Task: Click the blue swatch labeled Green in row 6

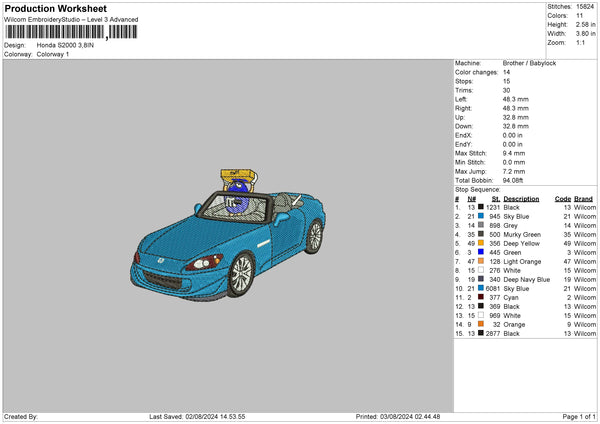Action: click(x=481, y=252)
